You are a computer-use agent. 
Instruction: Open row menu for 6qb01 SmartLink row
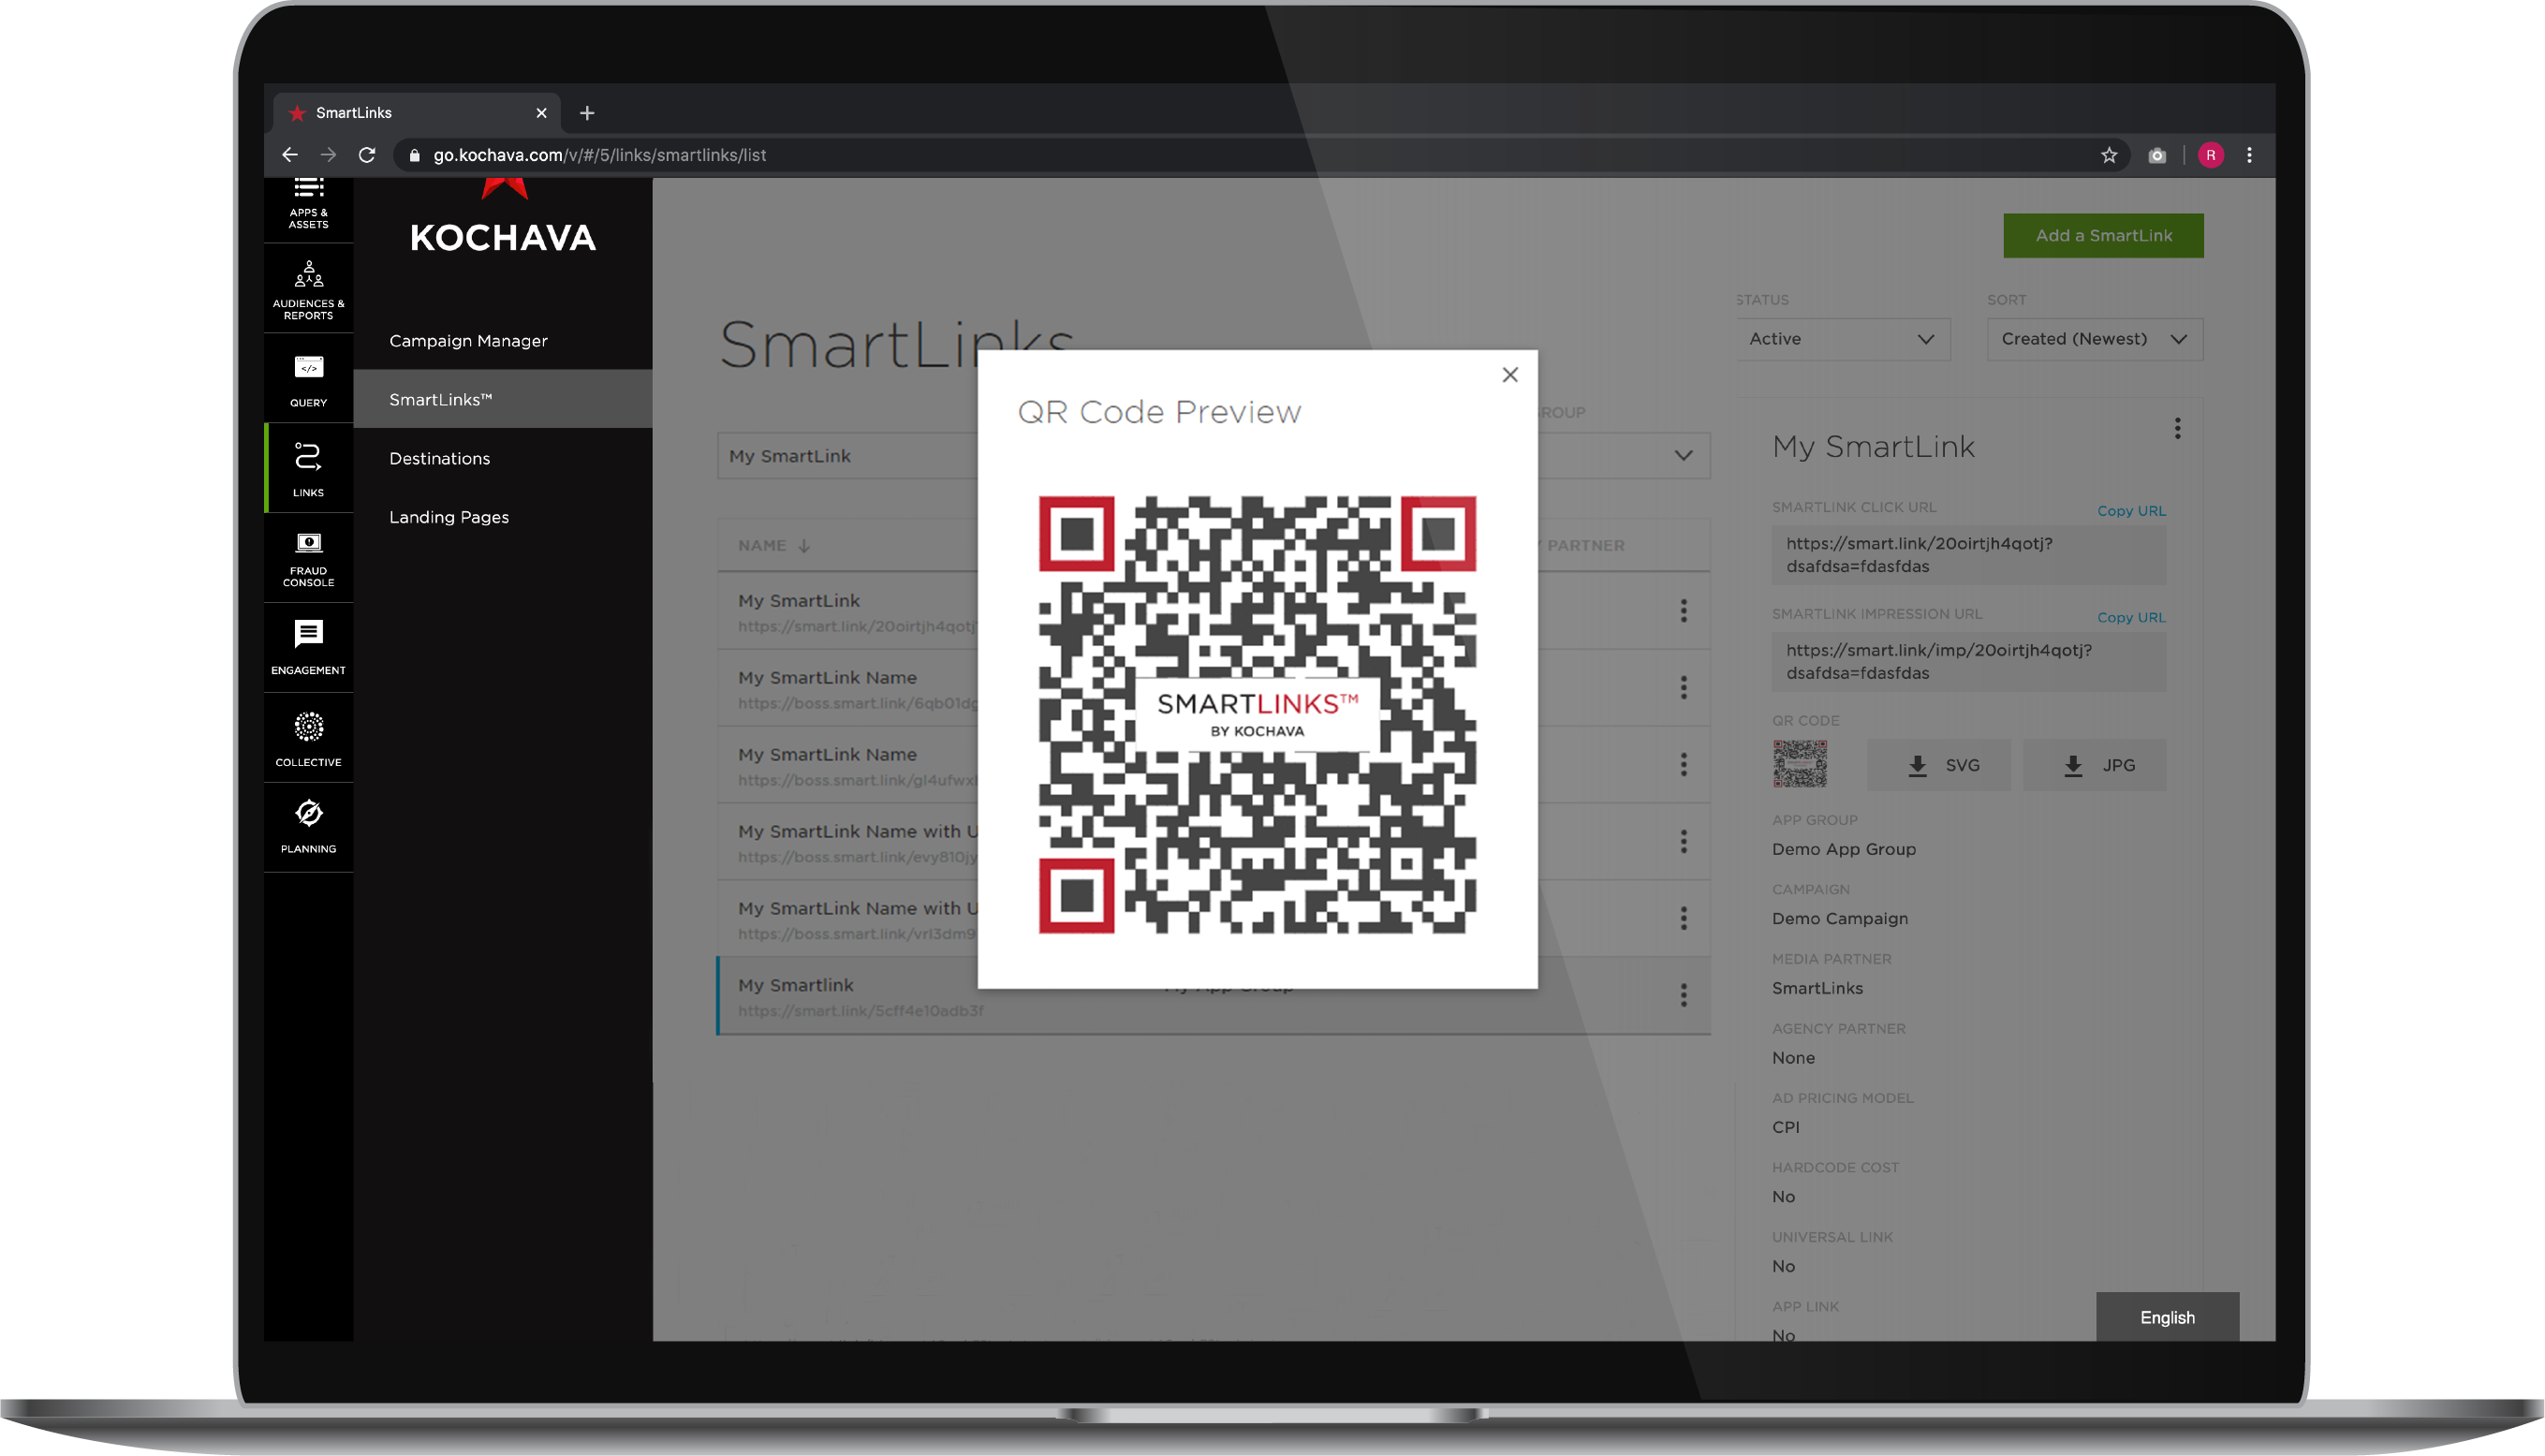pos(1684,688)
